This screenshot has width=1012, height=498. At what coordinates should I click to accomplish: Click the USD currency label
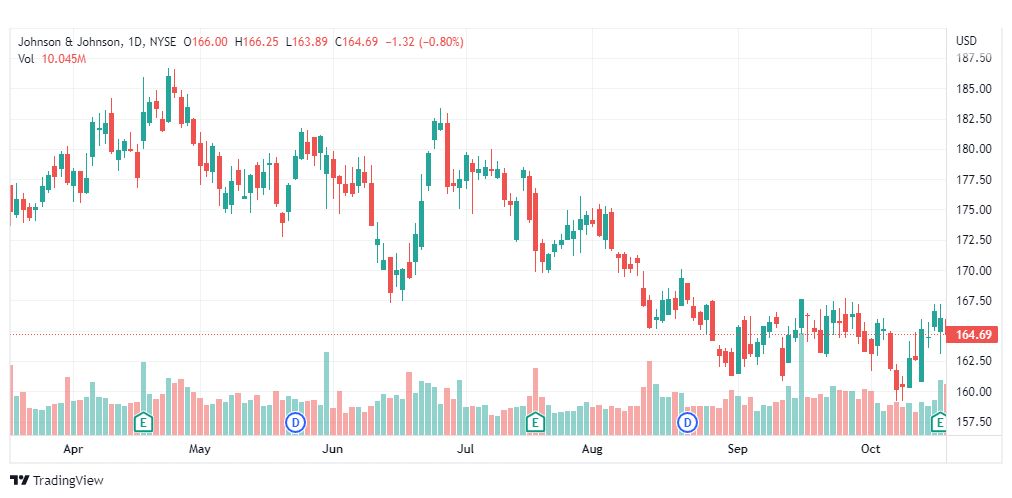pos(966,41)
